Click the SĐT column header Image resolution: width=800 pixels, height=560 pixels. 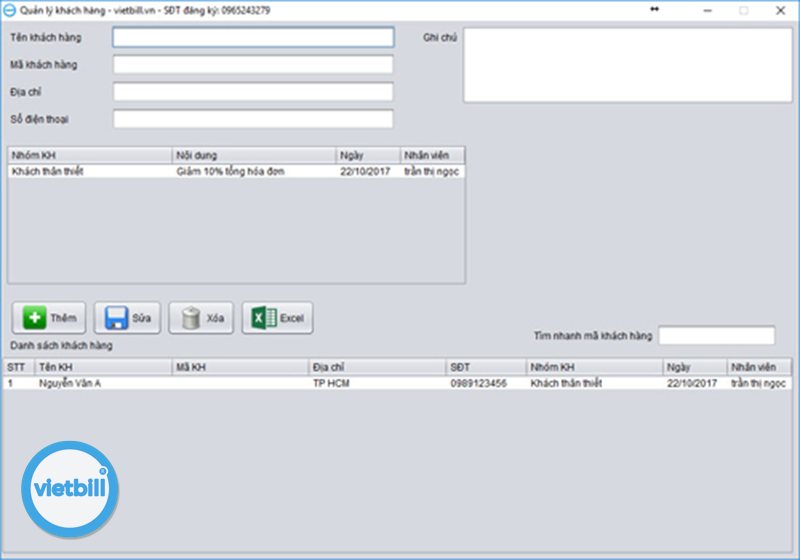[x=485, y=367]
